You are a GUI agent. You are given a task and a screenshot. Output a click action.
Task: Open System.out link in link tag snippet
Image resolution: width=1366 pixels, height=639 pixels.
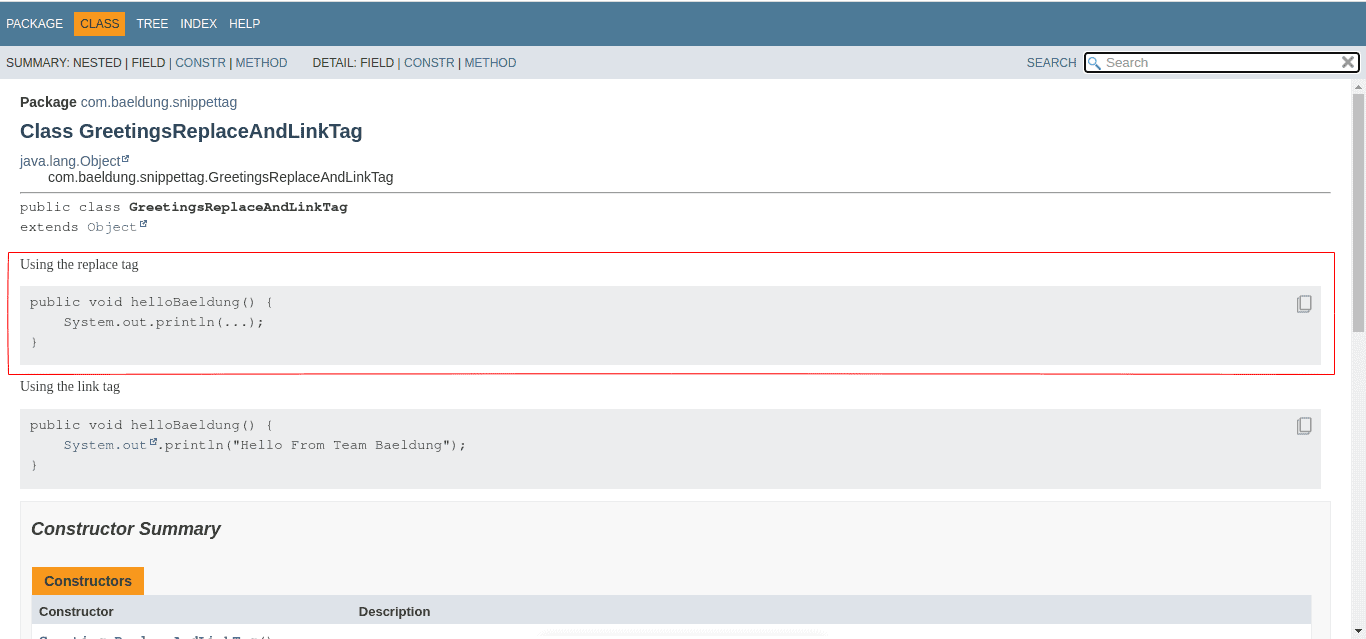[105, 445]
